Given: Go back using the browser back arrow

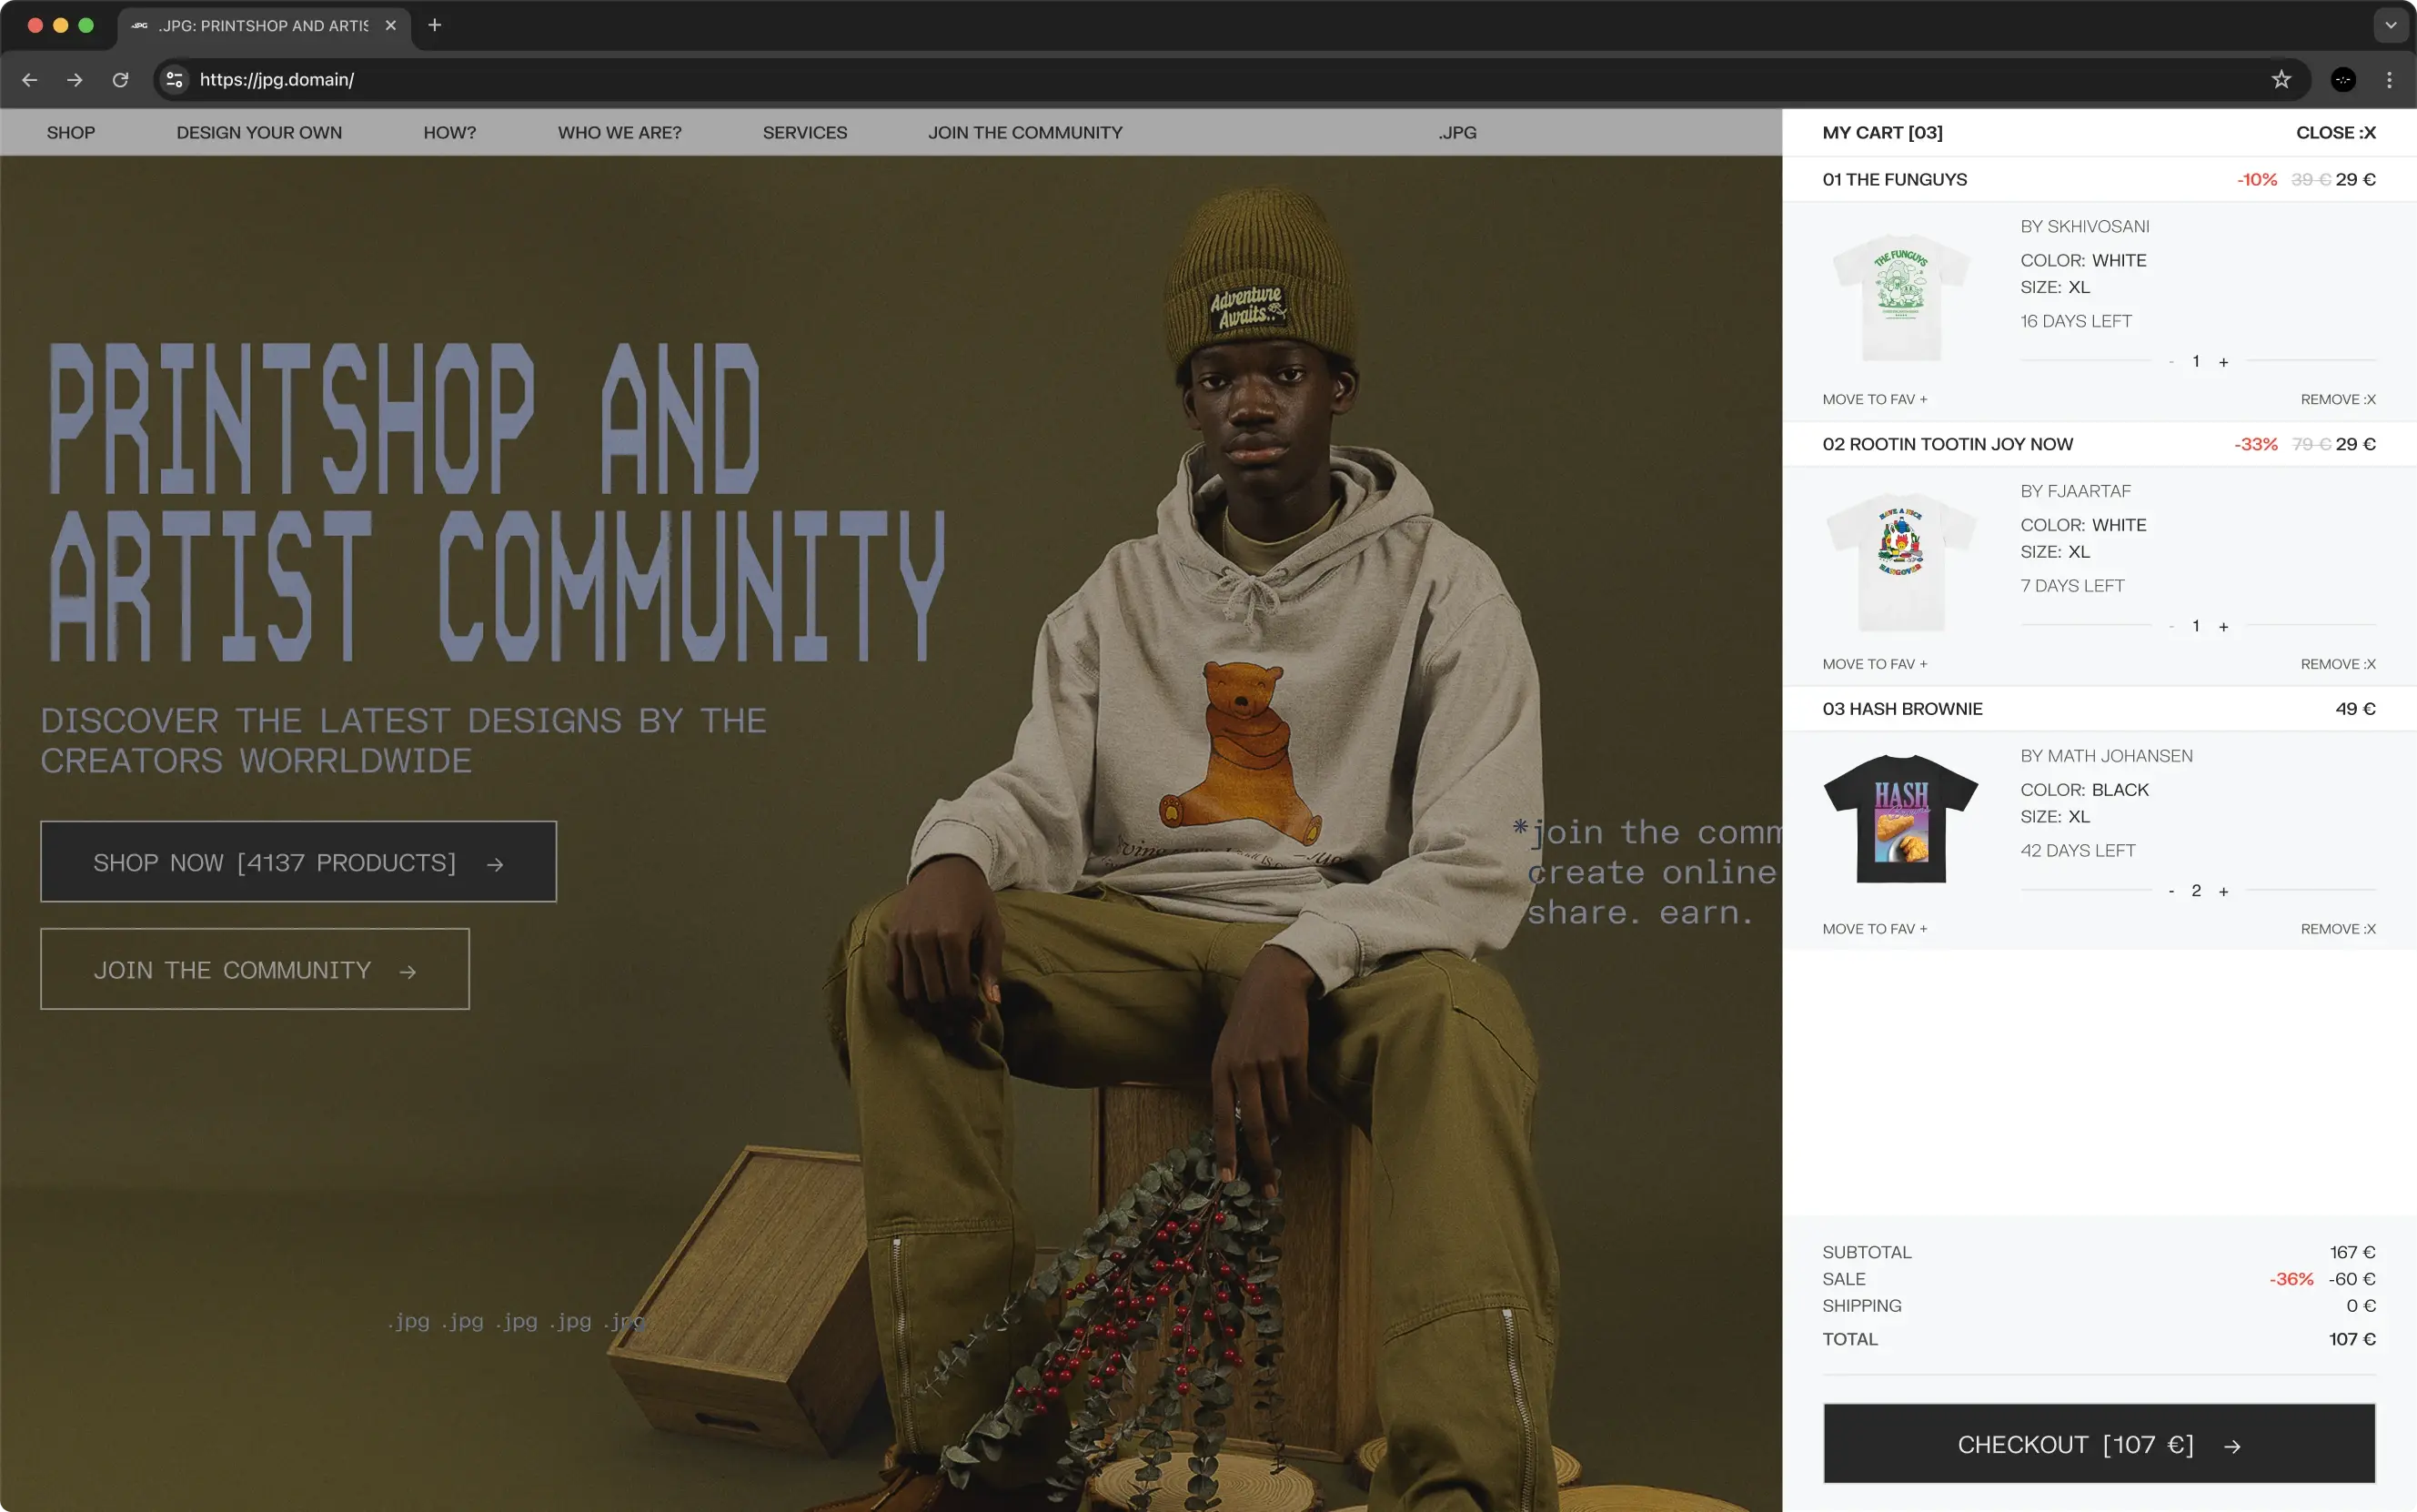Looking at the screenshot, I should pos(30,80).
